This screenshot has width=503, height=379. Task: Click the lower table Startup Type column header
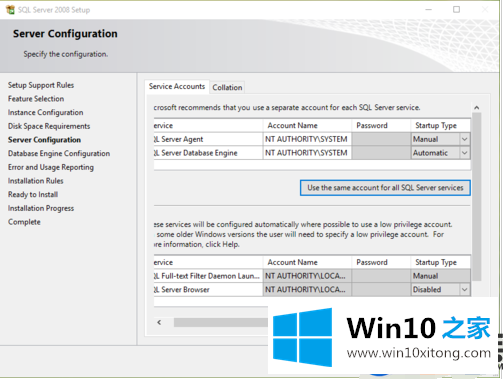click(441, 262)
